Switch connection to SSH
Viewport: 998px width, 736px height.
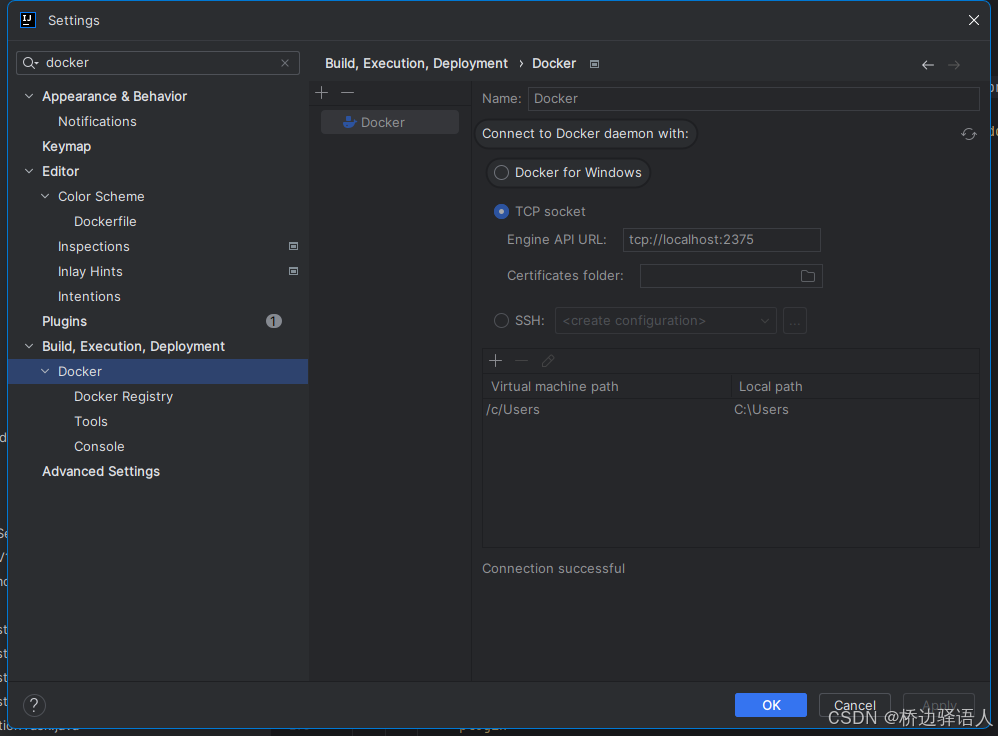[x=501, y=320]
